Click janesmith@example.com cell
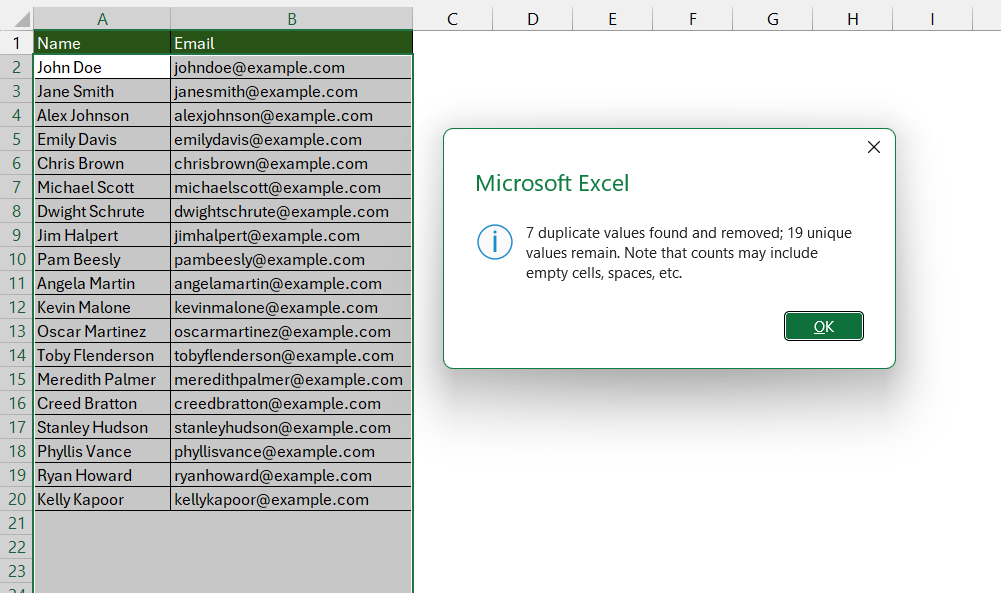Image resolution: width=1001 pixels, height=593 pixels. [x=292, y=91]
